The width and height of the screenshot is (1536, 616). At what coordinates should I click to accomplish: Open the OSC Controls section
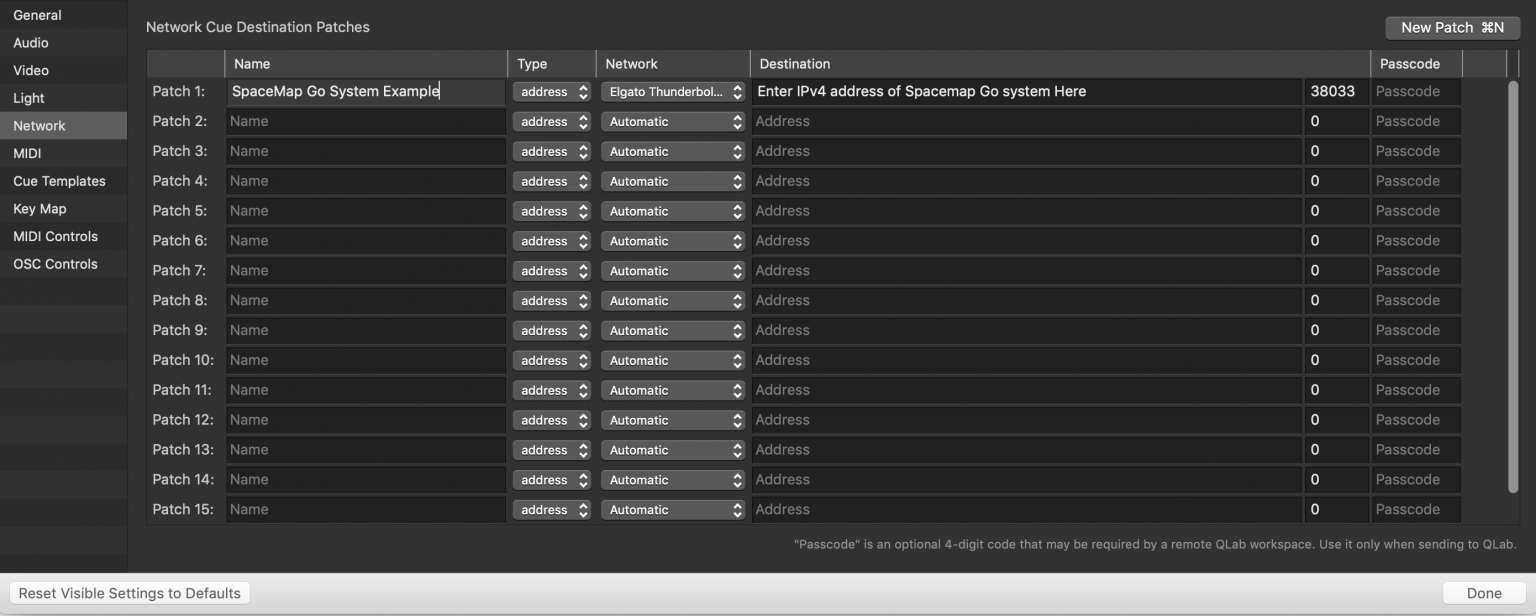(x=63, y=264)
